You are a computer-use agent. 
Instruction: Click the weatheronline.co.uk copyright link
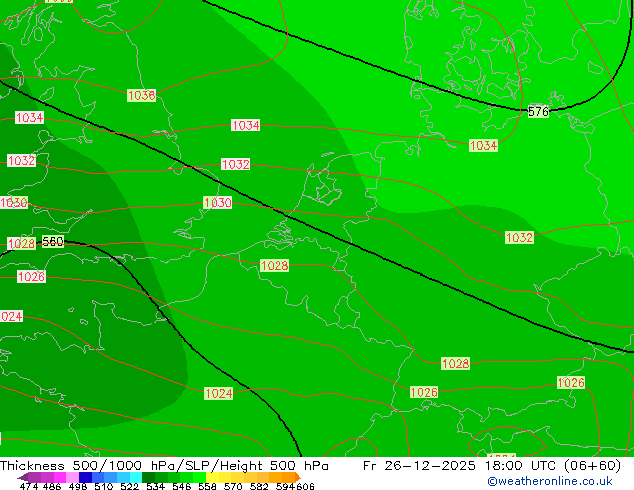tap(550, 481)
